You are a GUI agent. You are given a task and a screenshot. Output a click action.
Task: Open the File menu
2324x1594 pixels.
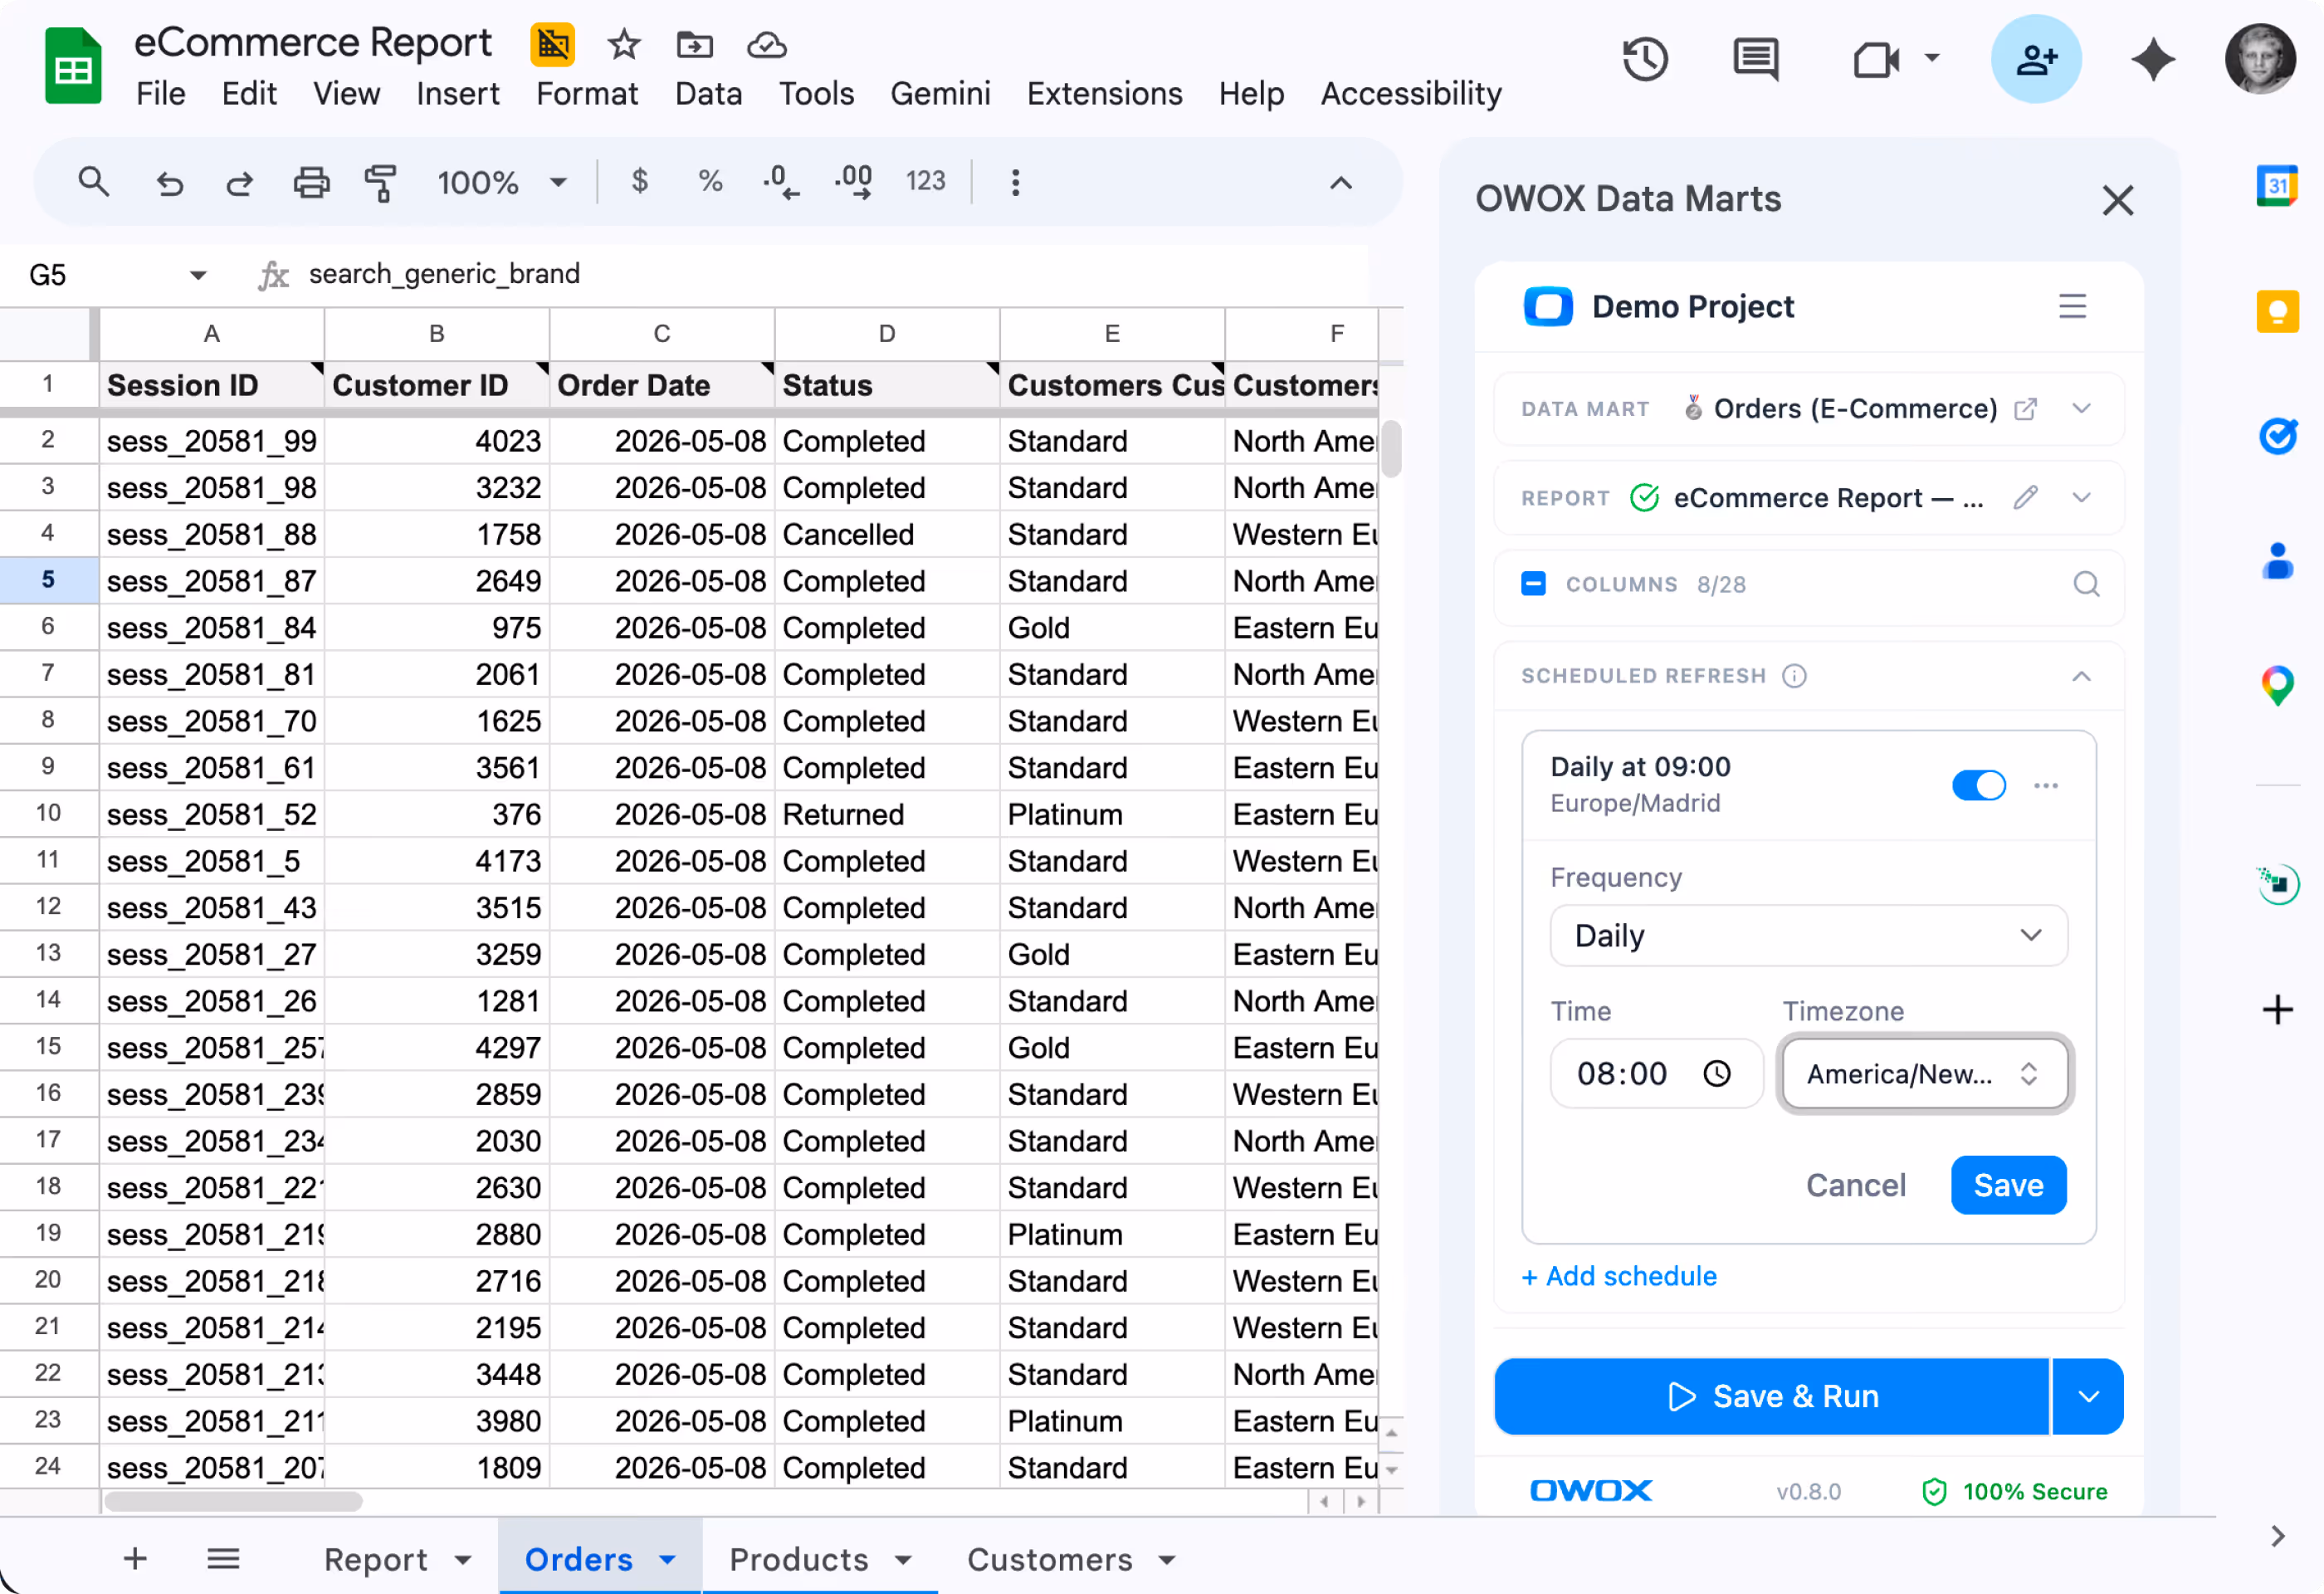[161, 94]
